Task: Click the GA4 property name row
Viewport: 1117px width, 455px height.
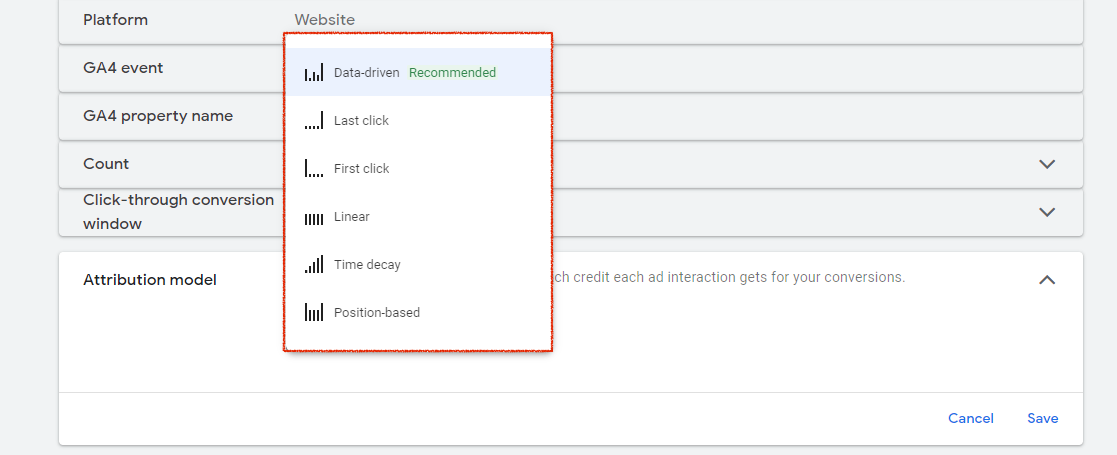Action: click(x=571, y=116)
